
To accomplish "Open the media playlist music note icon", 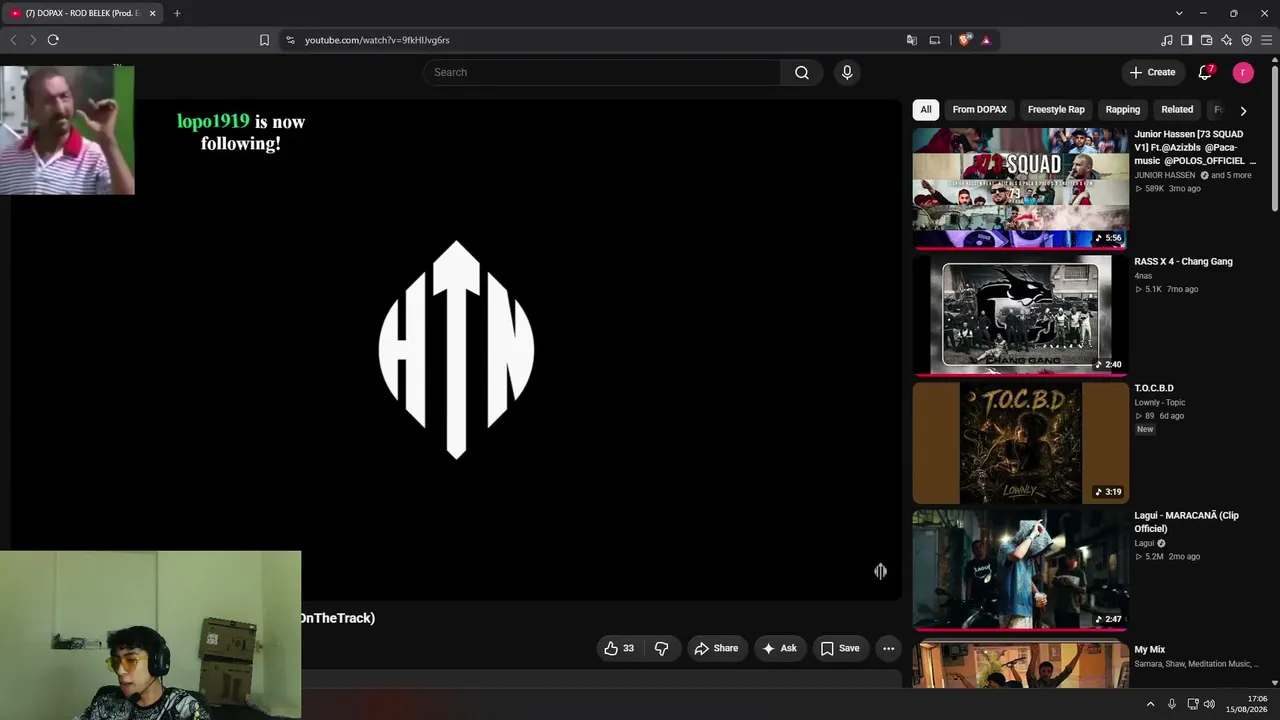I will (x=1167, y=40).
